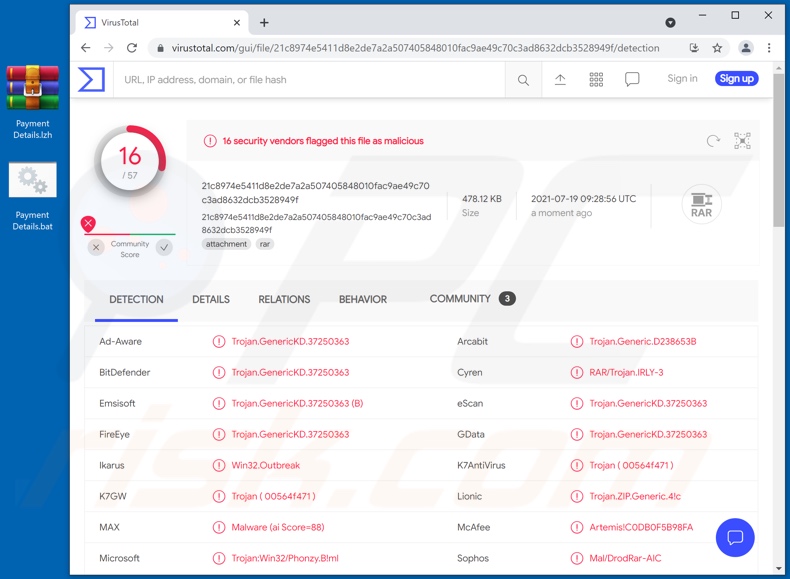Click the scrollbar down arrow
790x579 pixels.
[778, 568]
